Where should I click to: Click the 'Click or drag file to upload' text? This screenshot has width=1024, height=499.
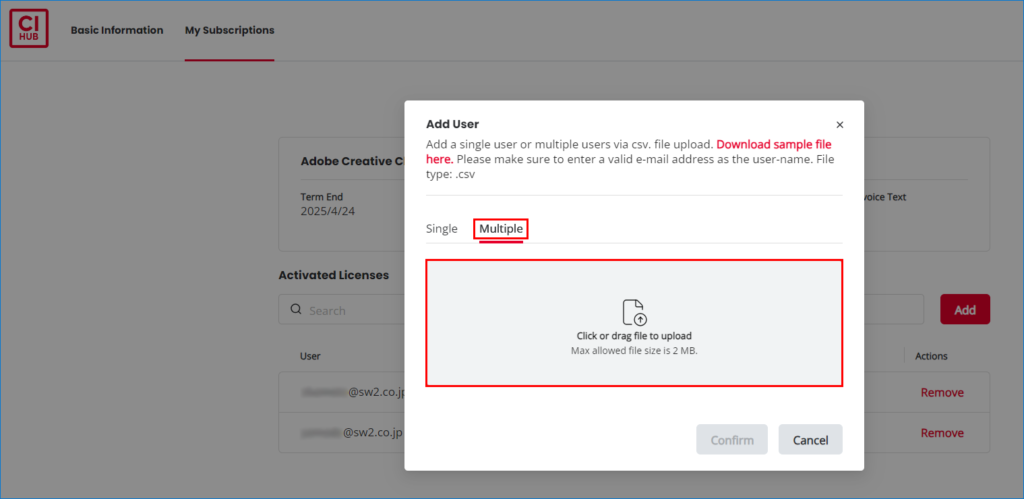click(634, 336)
